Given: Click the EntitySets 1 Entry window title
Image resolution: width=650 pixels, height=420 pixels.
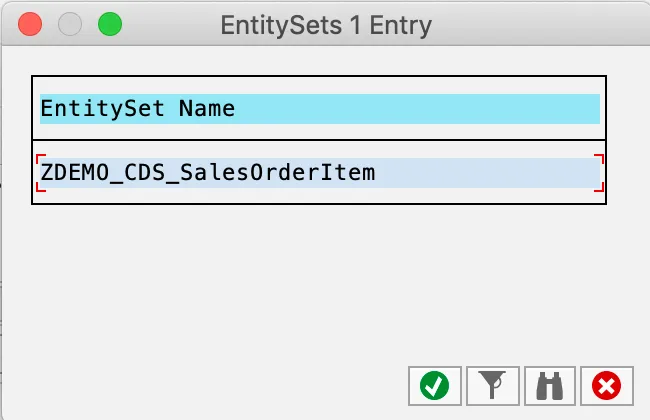Looking at the screenshot, I should point(326,24).
